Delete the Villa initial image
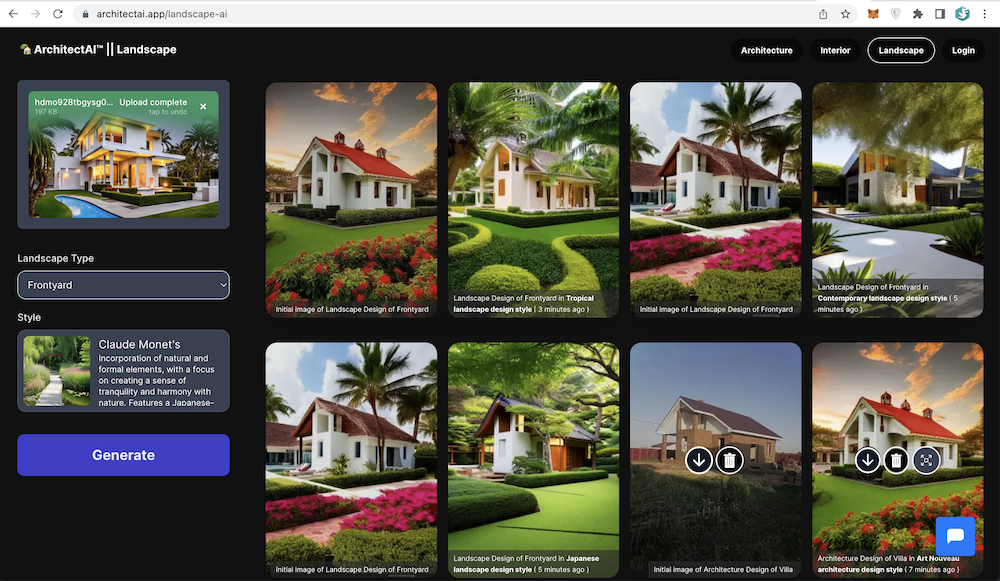The image size is (1000, 581). click(730, 460)
